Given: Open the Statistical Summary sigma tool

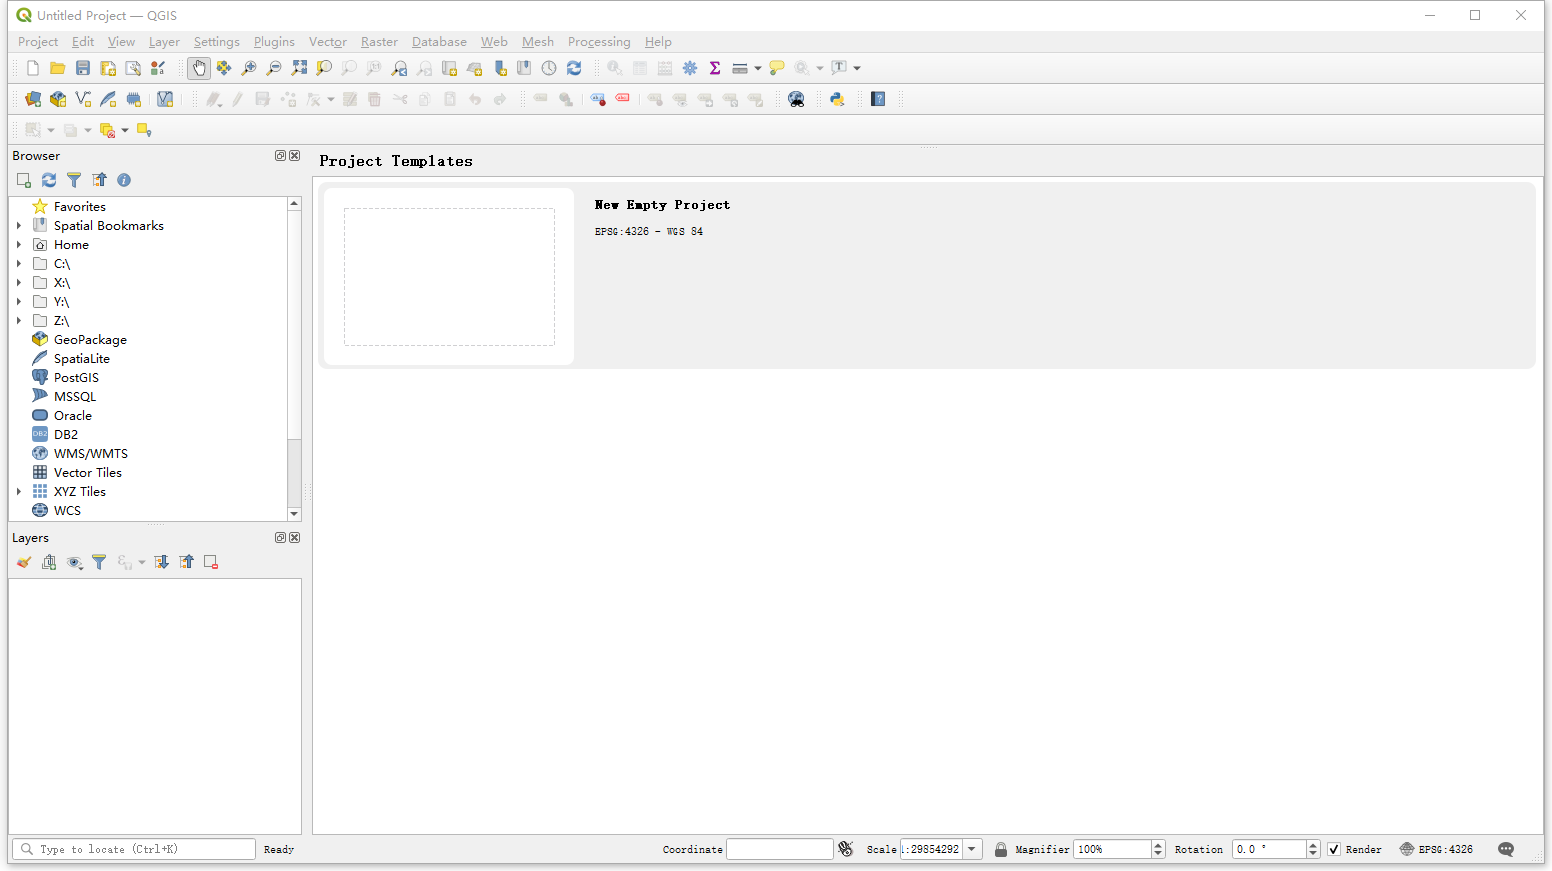Looking at the screenshot, I should pyautogui.click(x=715, y=68).
